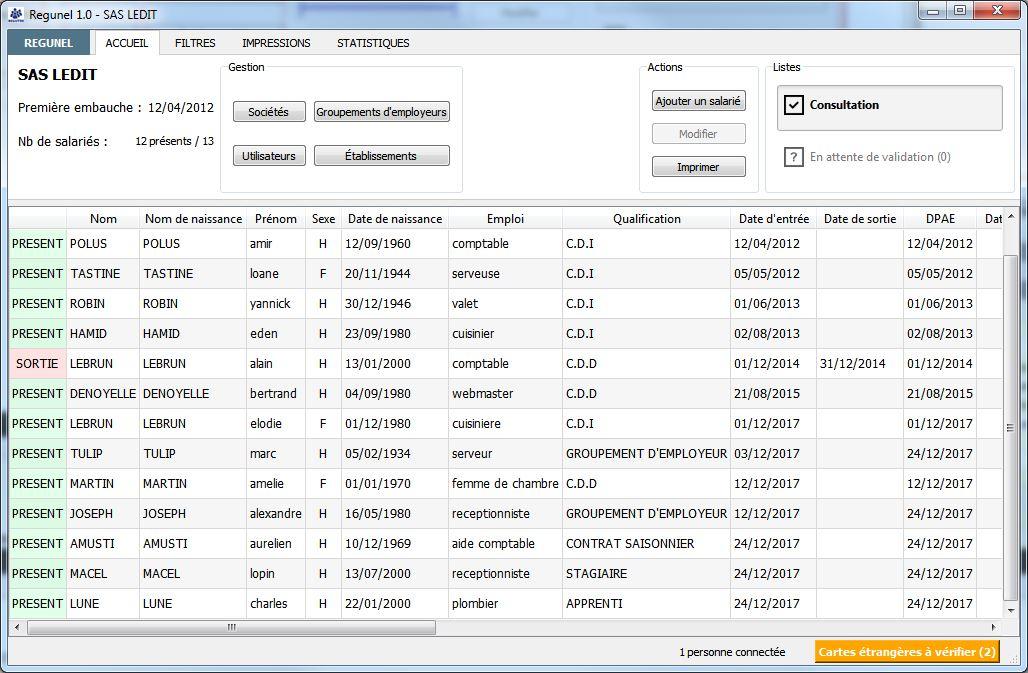Screen dimensions: 1028x673
Task: Click table scroll down arrow
Action: click(x=1011, y=610)
